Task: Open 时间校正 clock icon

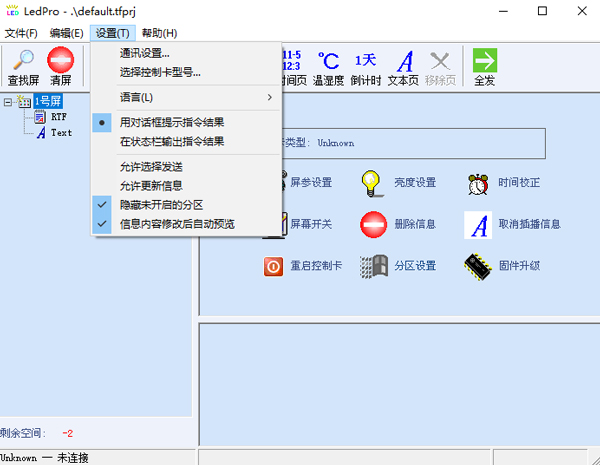Action: click(478, 182)
